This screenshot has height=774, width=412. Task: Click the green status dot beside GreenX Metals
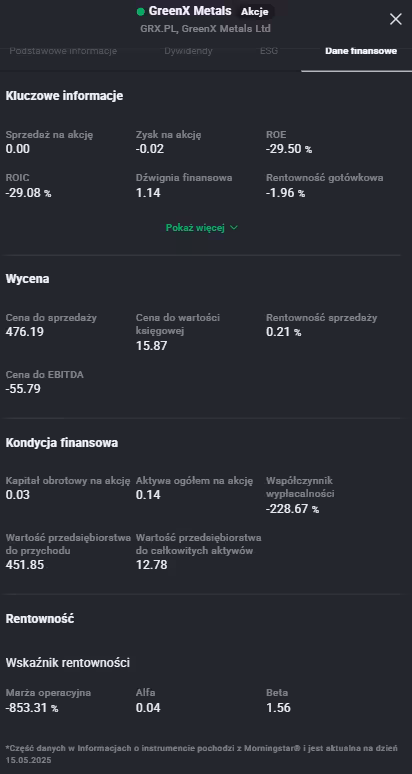tap(141, 11)
